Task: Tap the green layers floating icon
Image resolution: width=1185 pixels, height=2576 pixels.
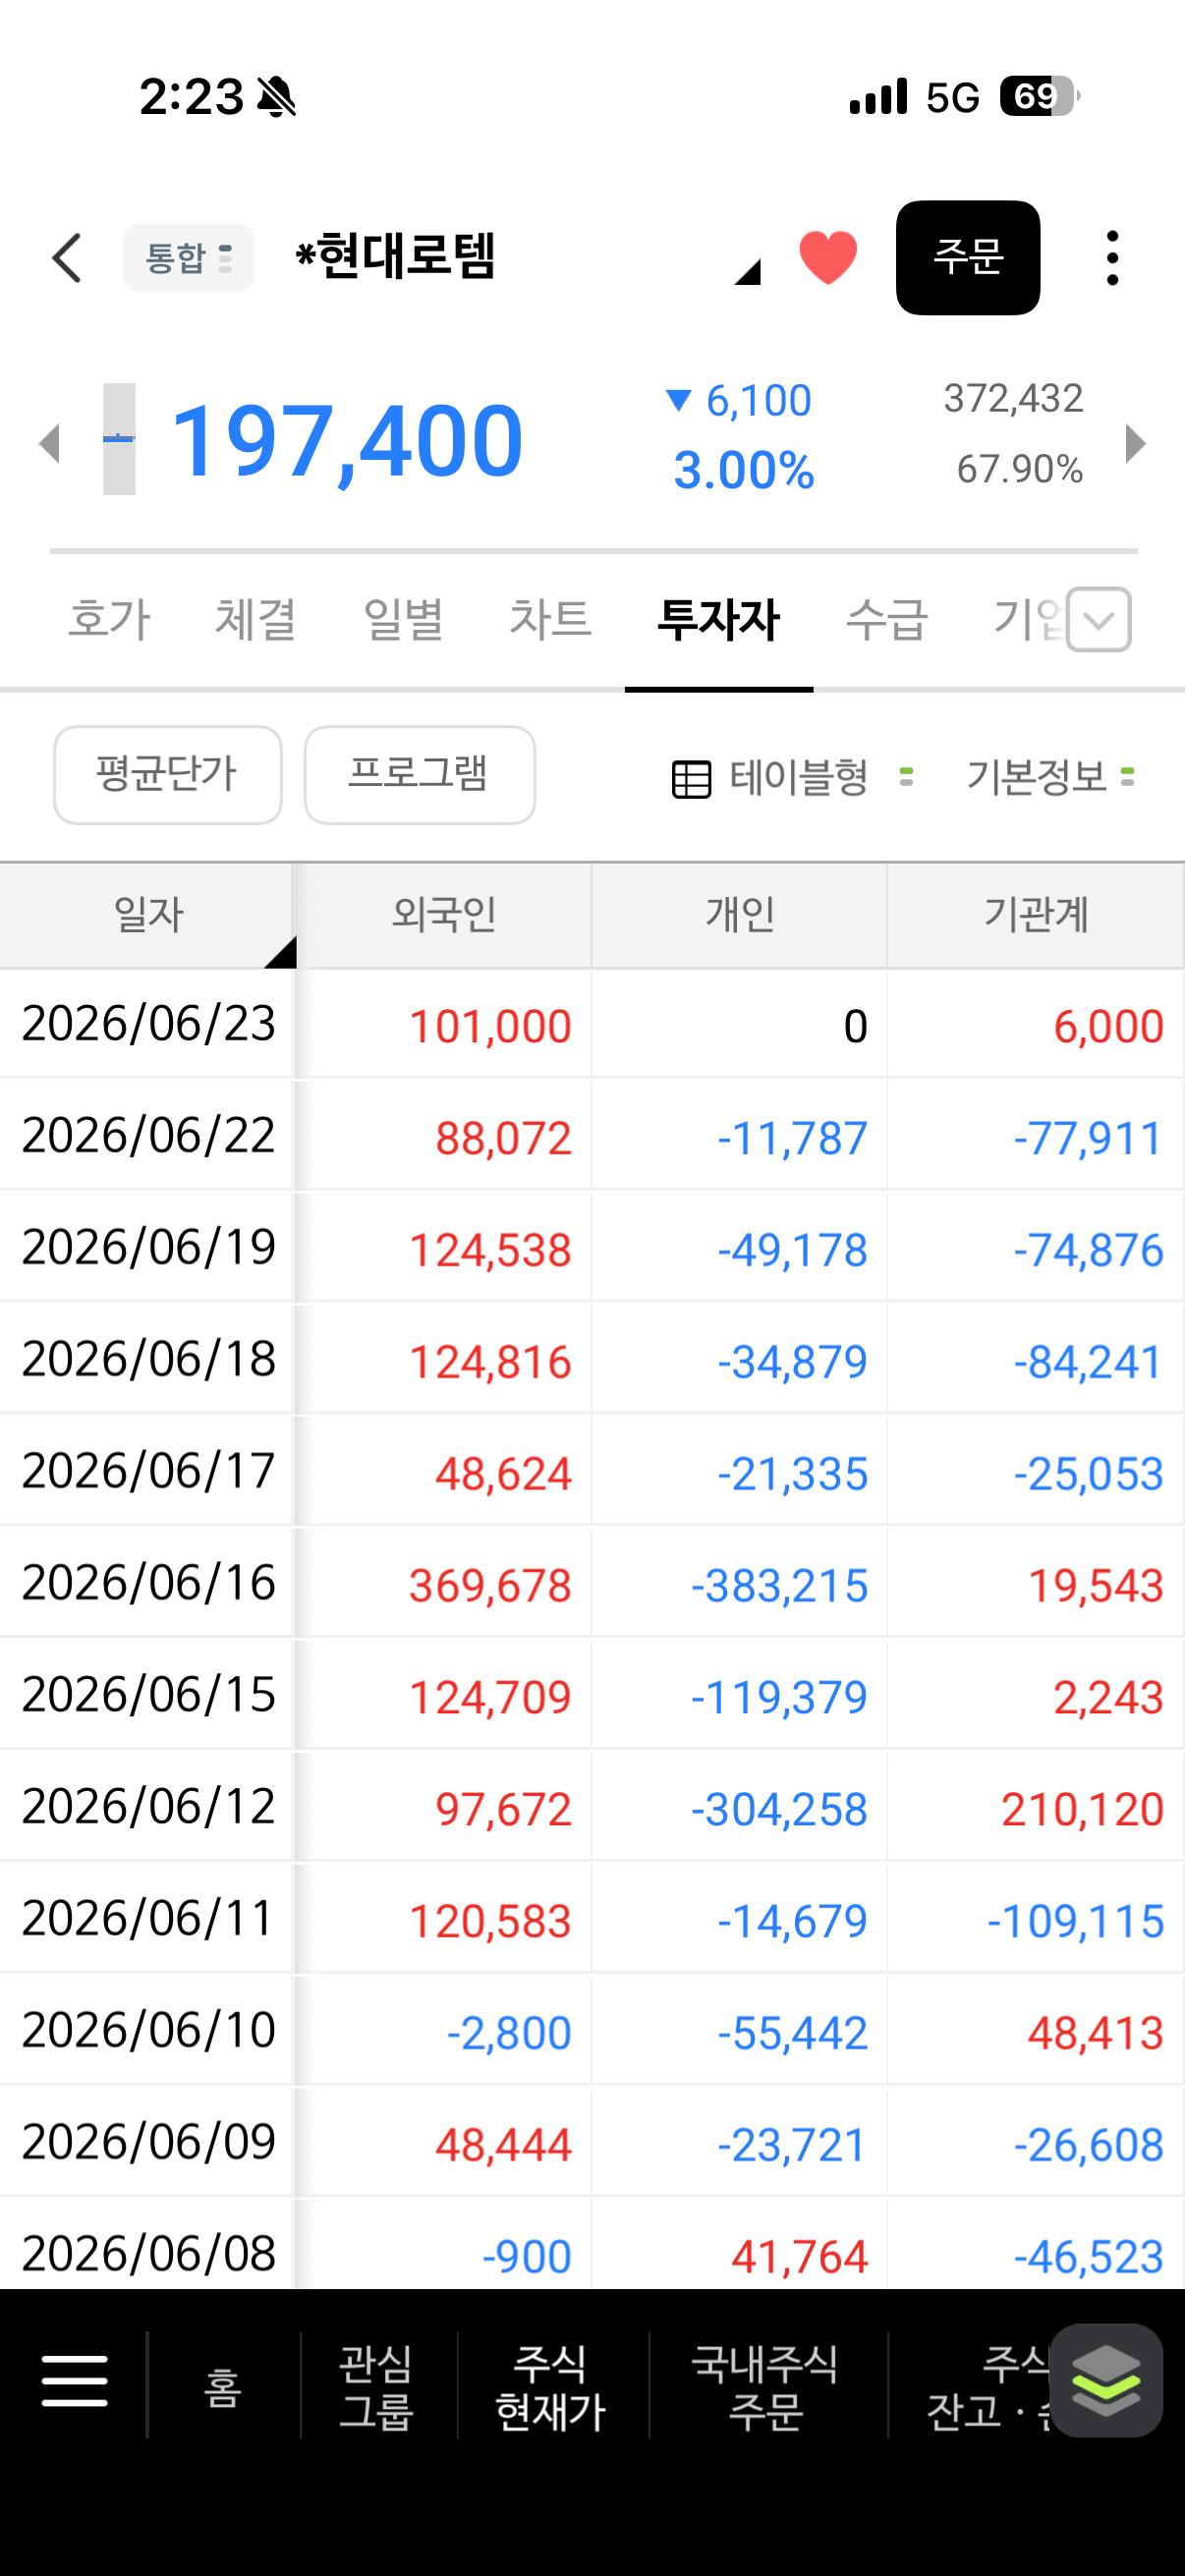Action: [1105, 2380]
